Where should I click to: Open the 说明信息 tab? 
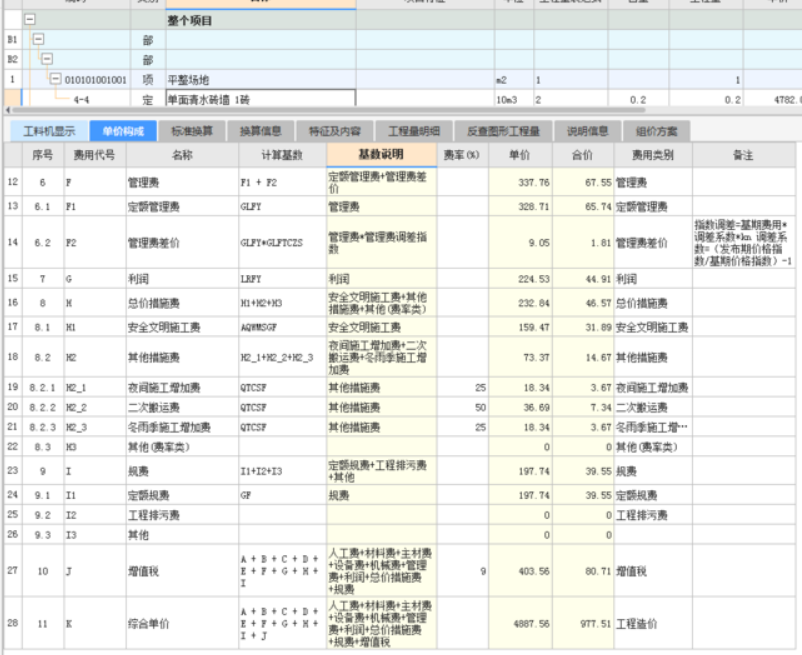[x=587, y=131]
